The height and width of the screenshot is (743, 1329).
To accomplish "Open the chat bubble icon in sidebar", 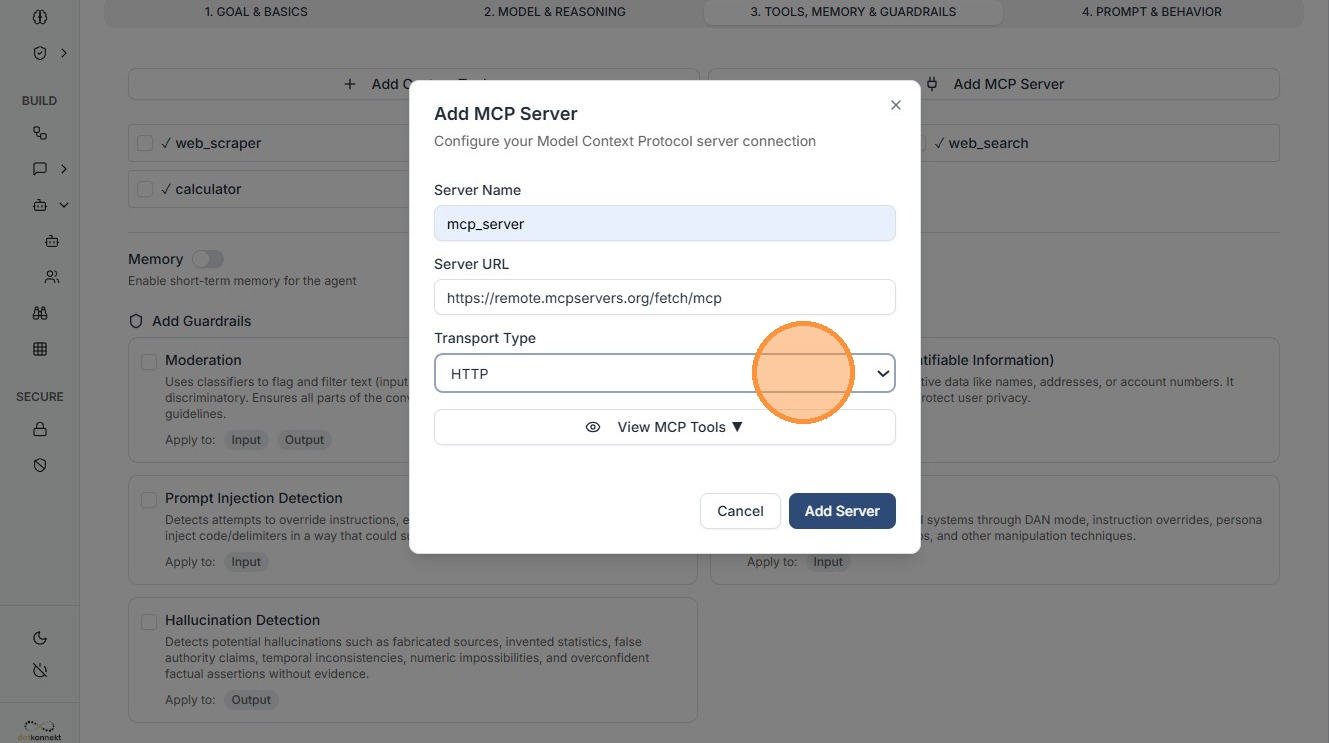I will tap(40, 169).
